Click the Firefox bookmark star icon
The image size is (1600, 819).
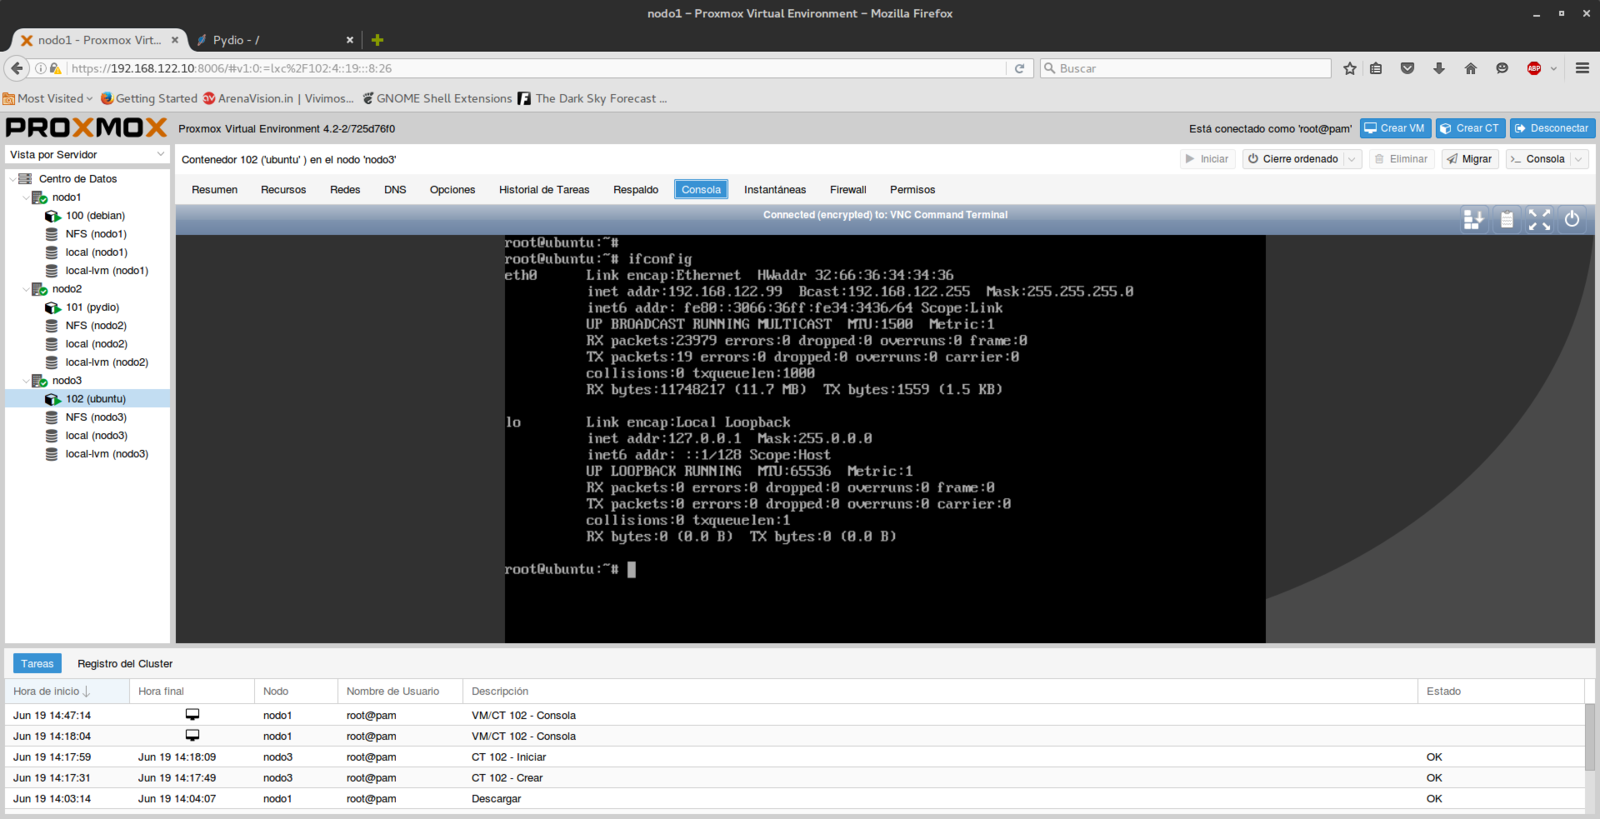click(1350, 68)
